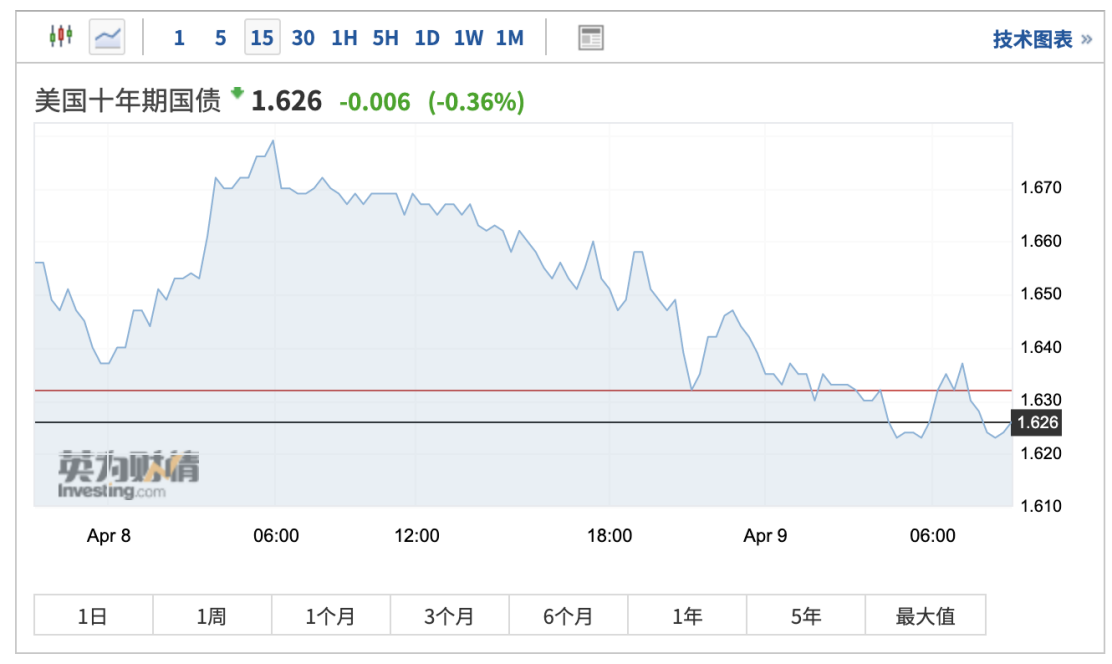Select the 1M interval
This screenshot has height=664, width=1112.
pyautogui.click(x=509, y=38)
